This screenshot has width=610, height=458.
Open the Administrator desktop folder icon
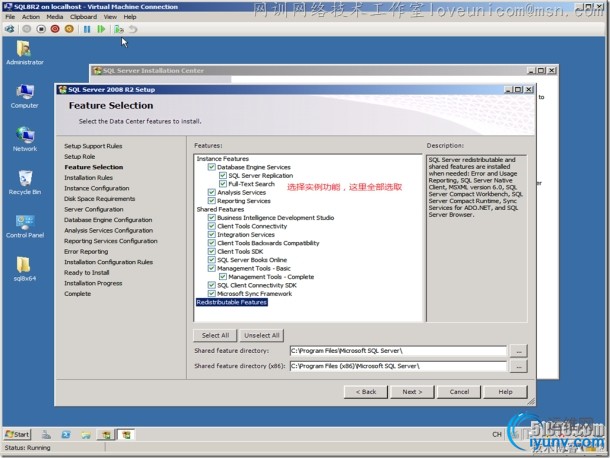click(24, 53)
